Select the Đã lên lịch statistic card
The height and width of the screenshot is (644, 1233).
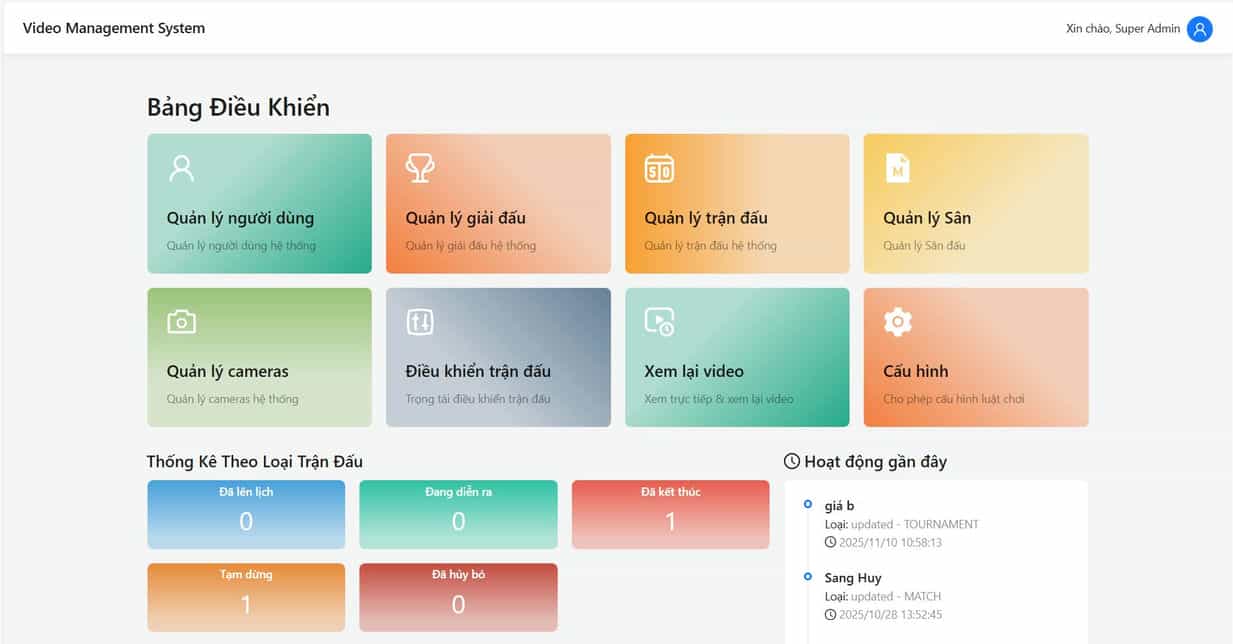246,514
